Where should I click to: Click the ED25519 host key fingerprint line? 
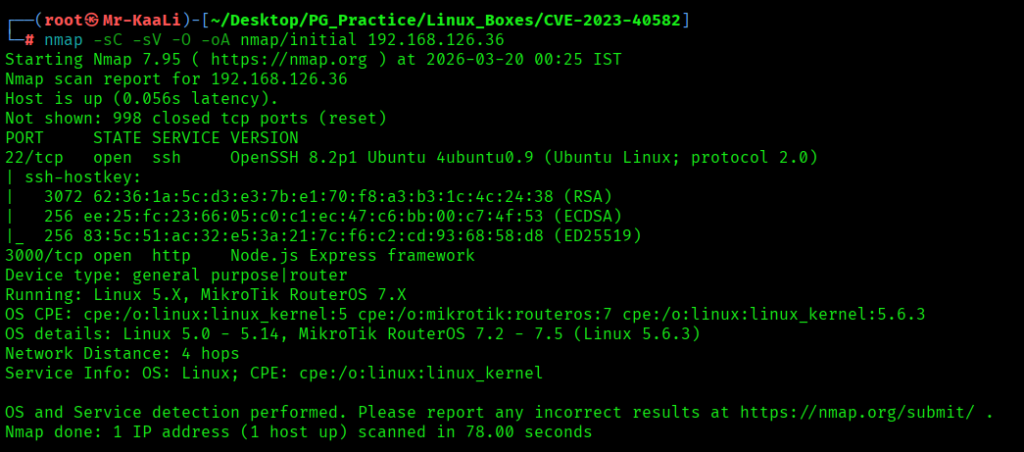point(343,235)
